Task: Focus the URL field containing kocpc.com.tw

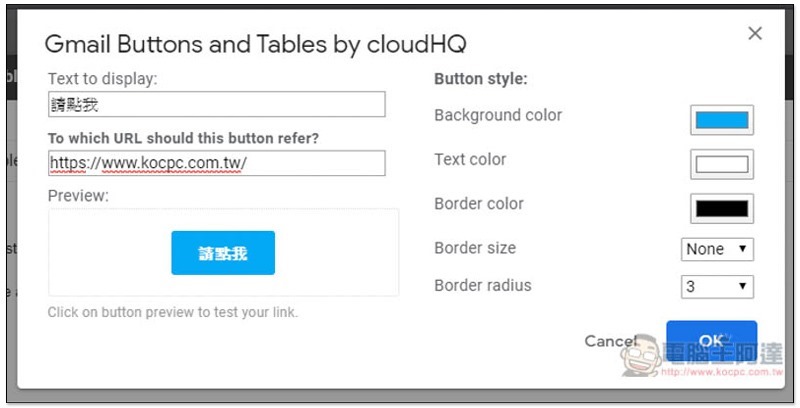Action: (x=217, y=163)
